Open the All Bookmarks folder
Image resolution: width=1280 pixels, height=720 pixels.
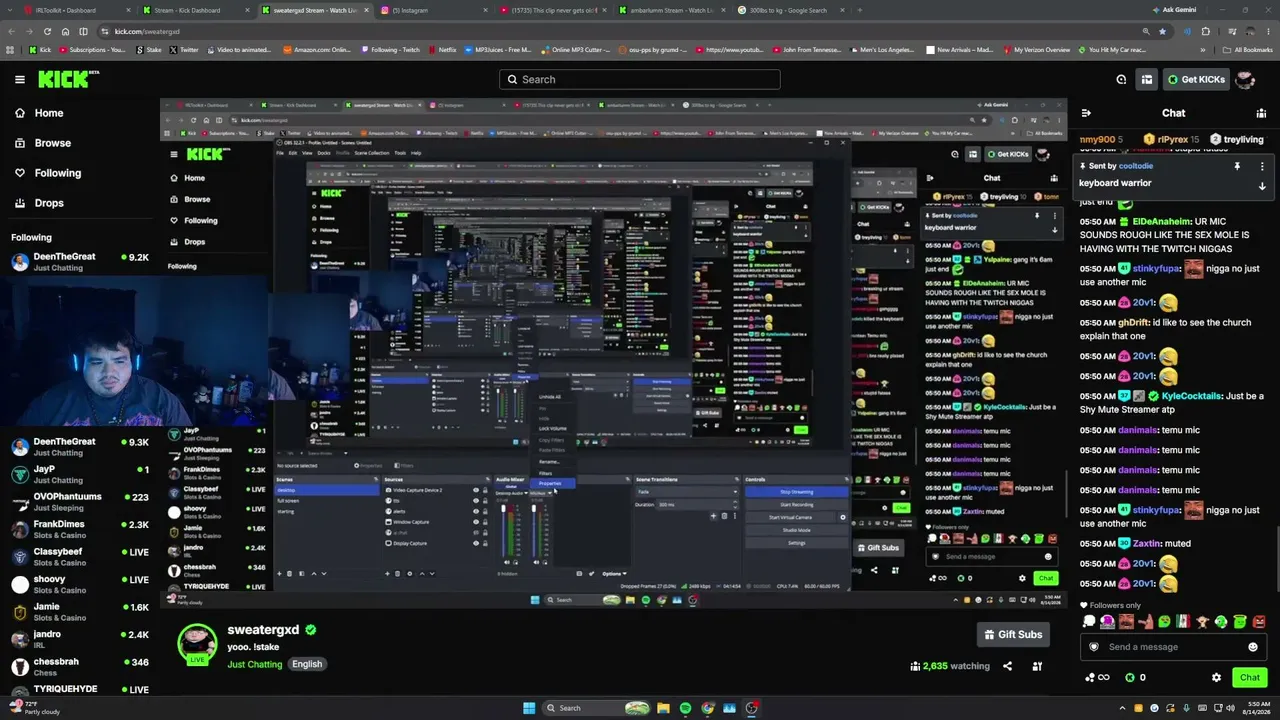(x=1247, y=49)
